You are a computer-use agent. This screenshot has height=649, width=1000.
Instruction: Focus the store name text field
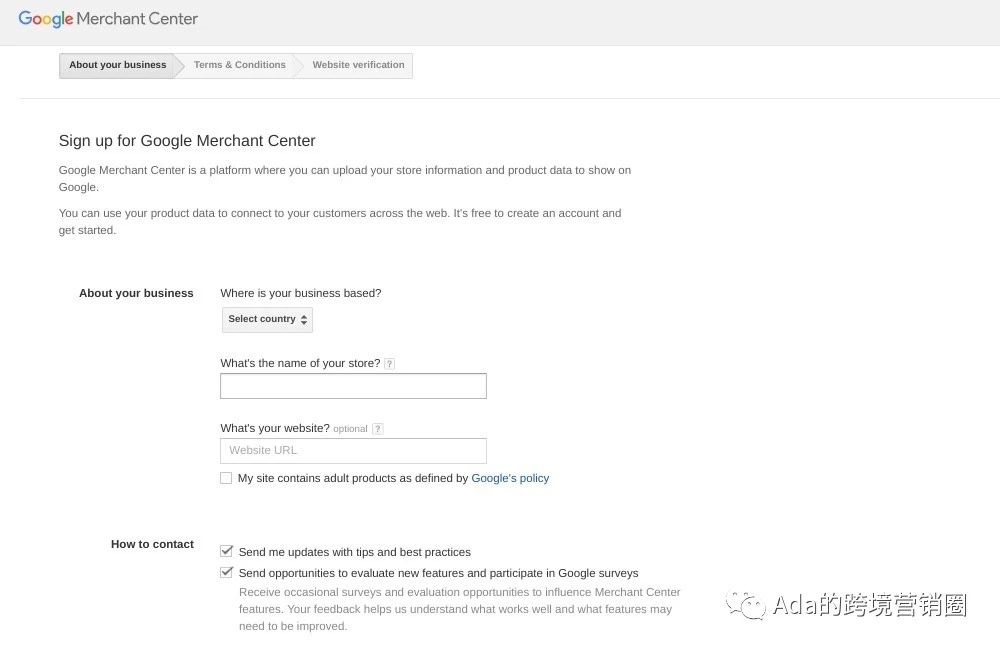pos(353,386)
